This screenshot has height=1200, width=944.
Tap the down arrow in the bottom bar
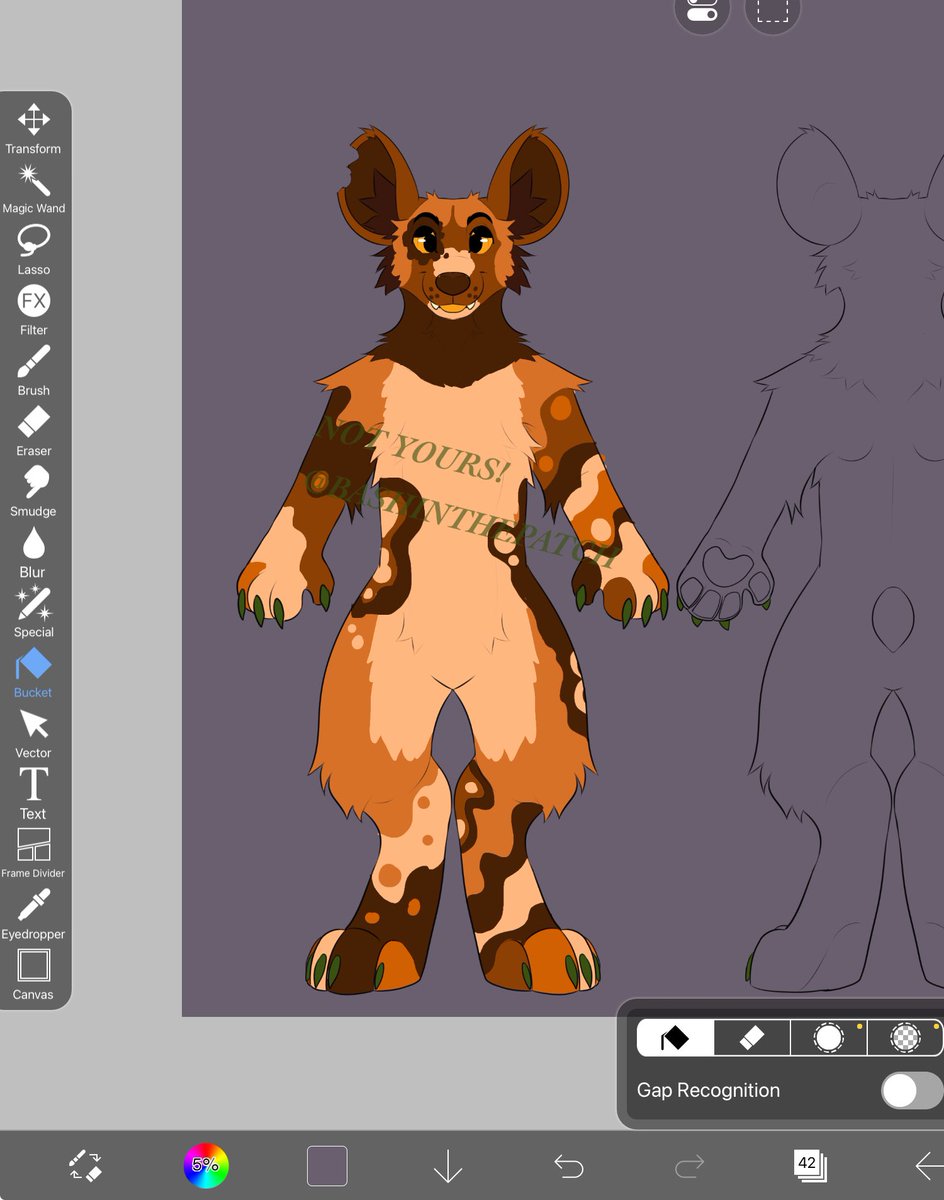(448, 1166)
